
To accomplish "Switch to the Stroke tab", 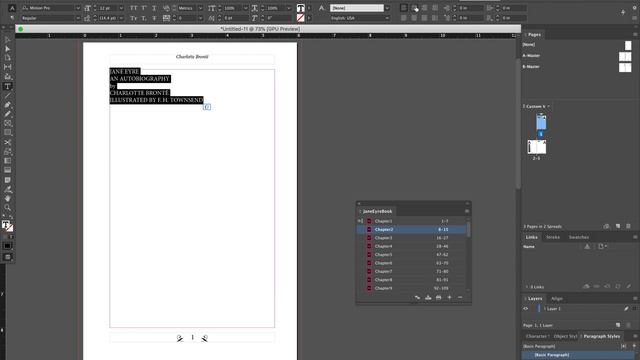I will pyautogui.click(x=553, y=237).
